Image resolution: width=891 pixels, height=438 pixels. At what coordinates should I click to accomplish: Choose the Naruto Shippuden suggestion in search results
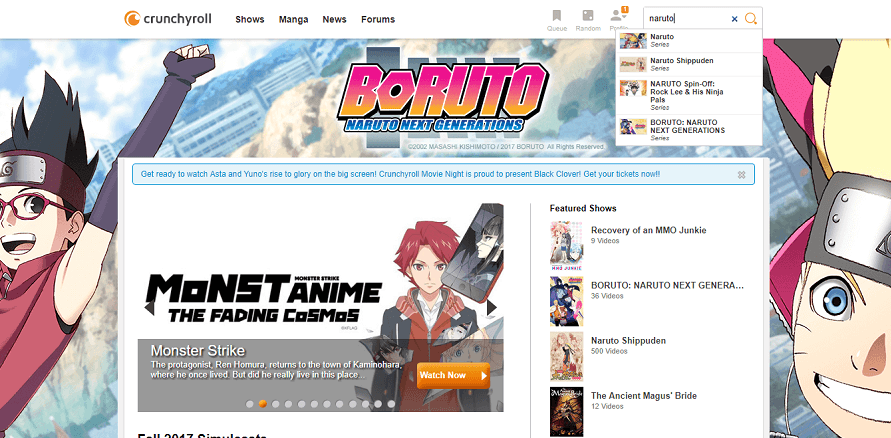point(689,64)
